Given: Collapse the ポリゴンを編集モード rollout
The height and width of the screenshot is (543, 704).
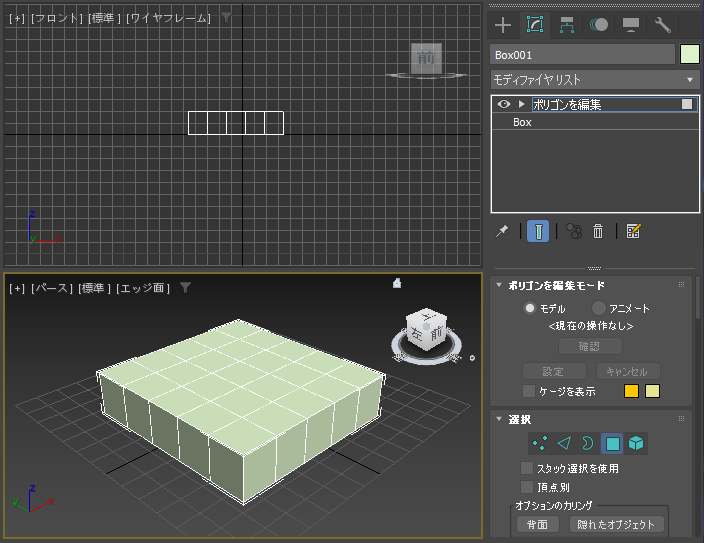Looking at the screenshot, I should point(499,285).
